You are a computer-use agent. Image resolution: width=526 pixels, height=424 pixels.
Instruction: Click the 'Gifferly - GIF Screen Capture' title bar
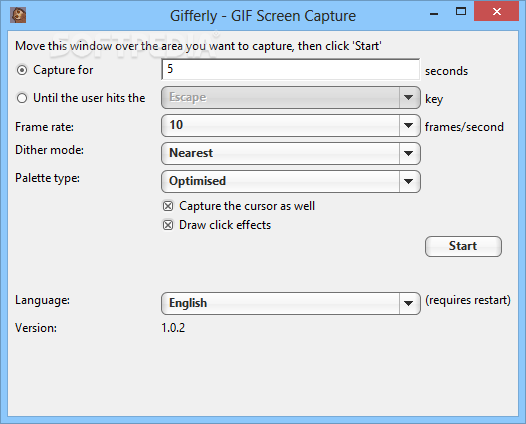coord(263,16)
